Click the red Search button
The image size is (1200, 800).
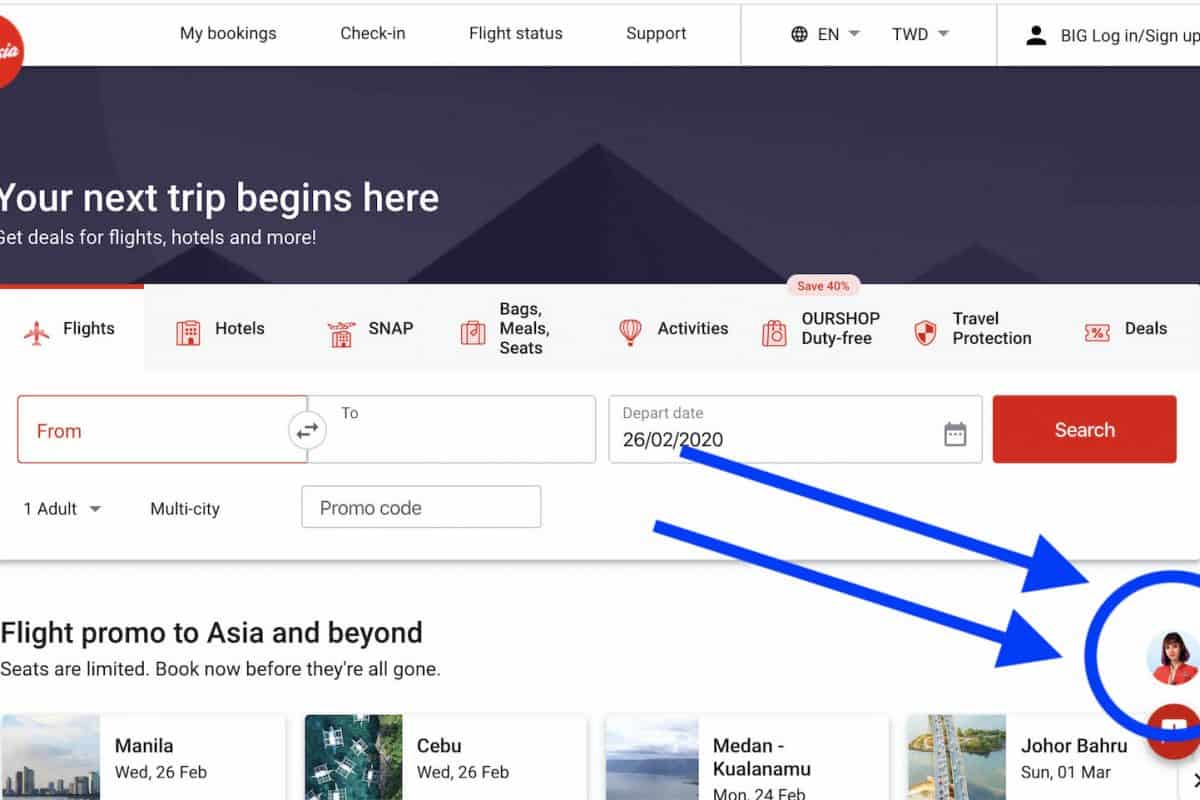pos(1084,430)
